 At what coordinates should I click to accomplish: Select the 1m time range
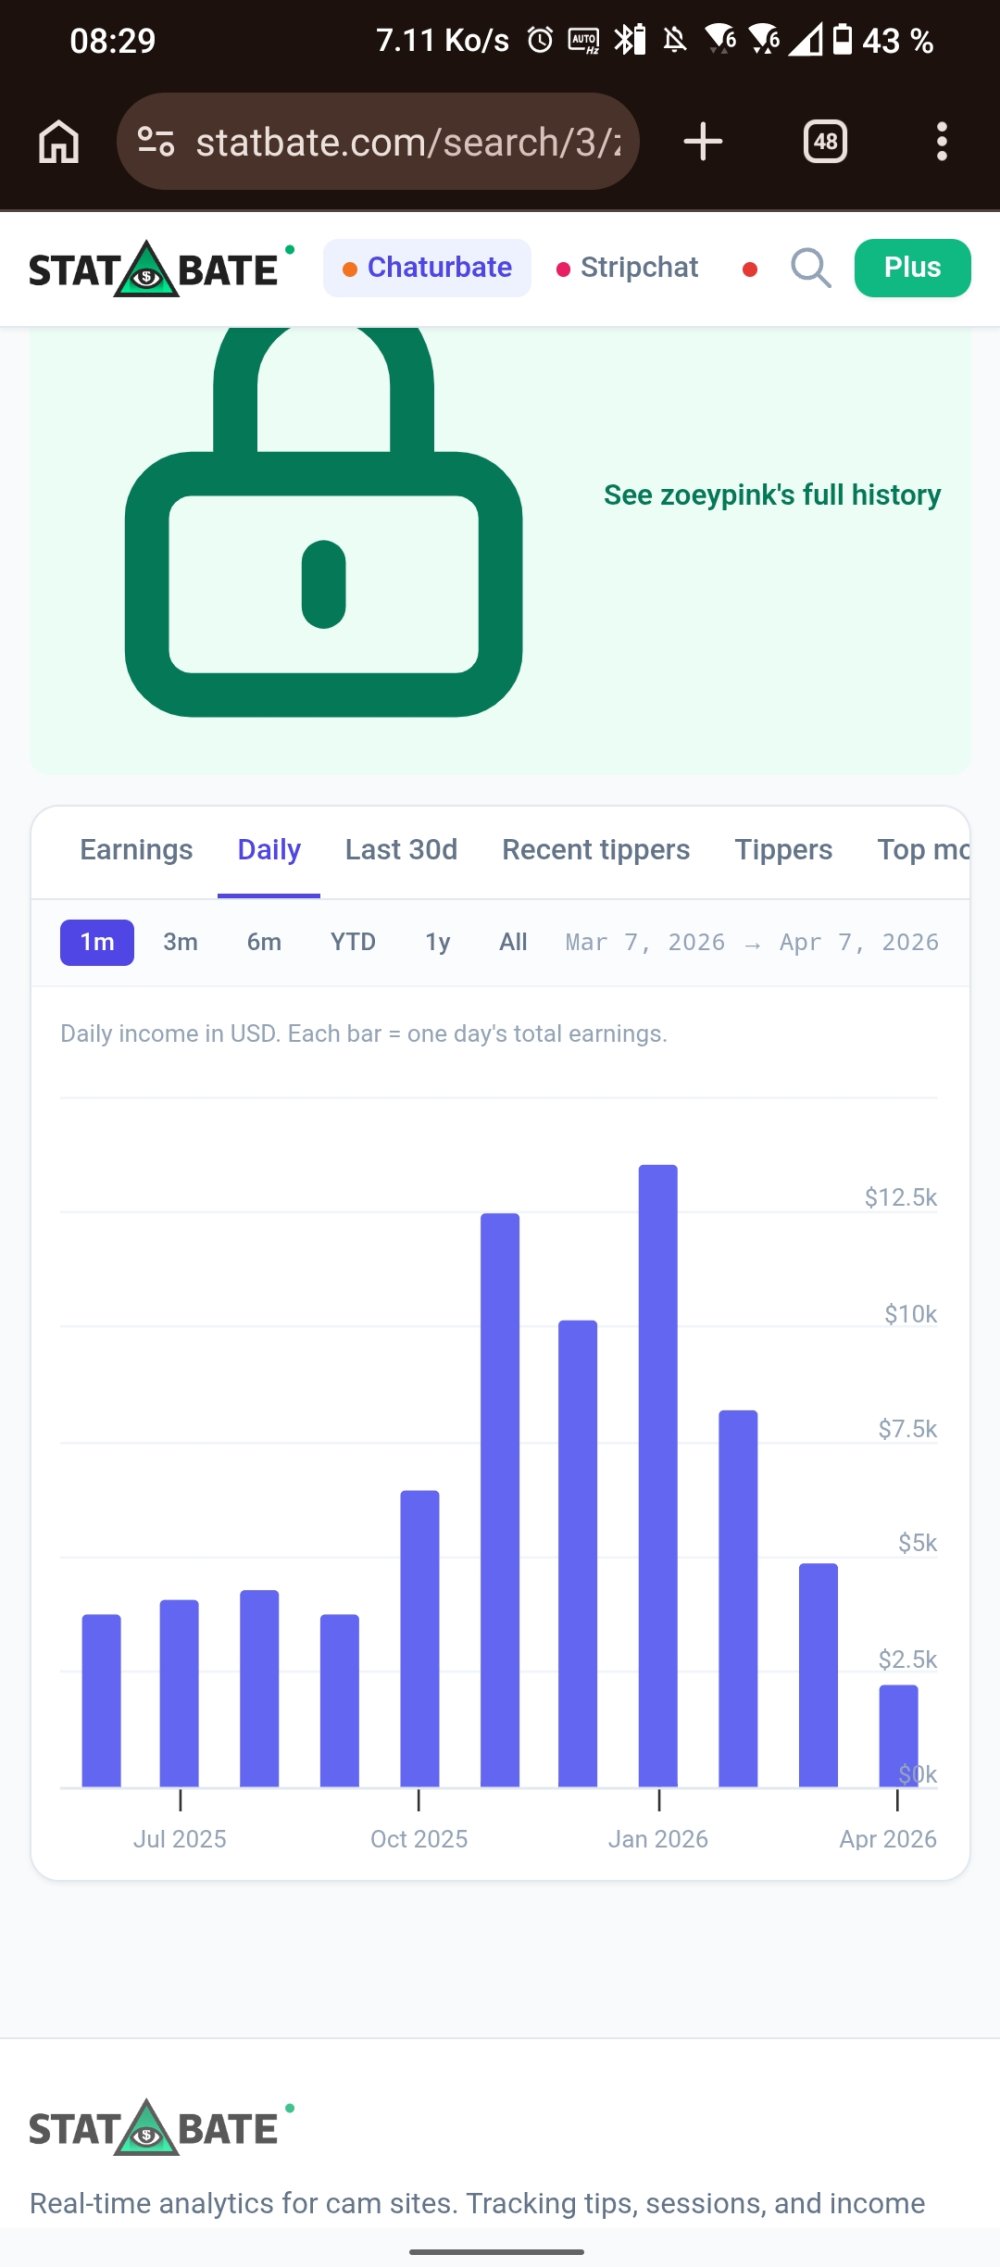(x=97, y=942)
